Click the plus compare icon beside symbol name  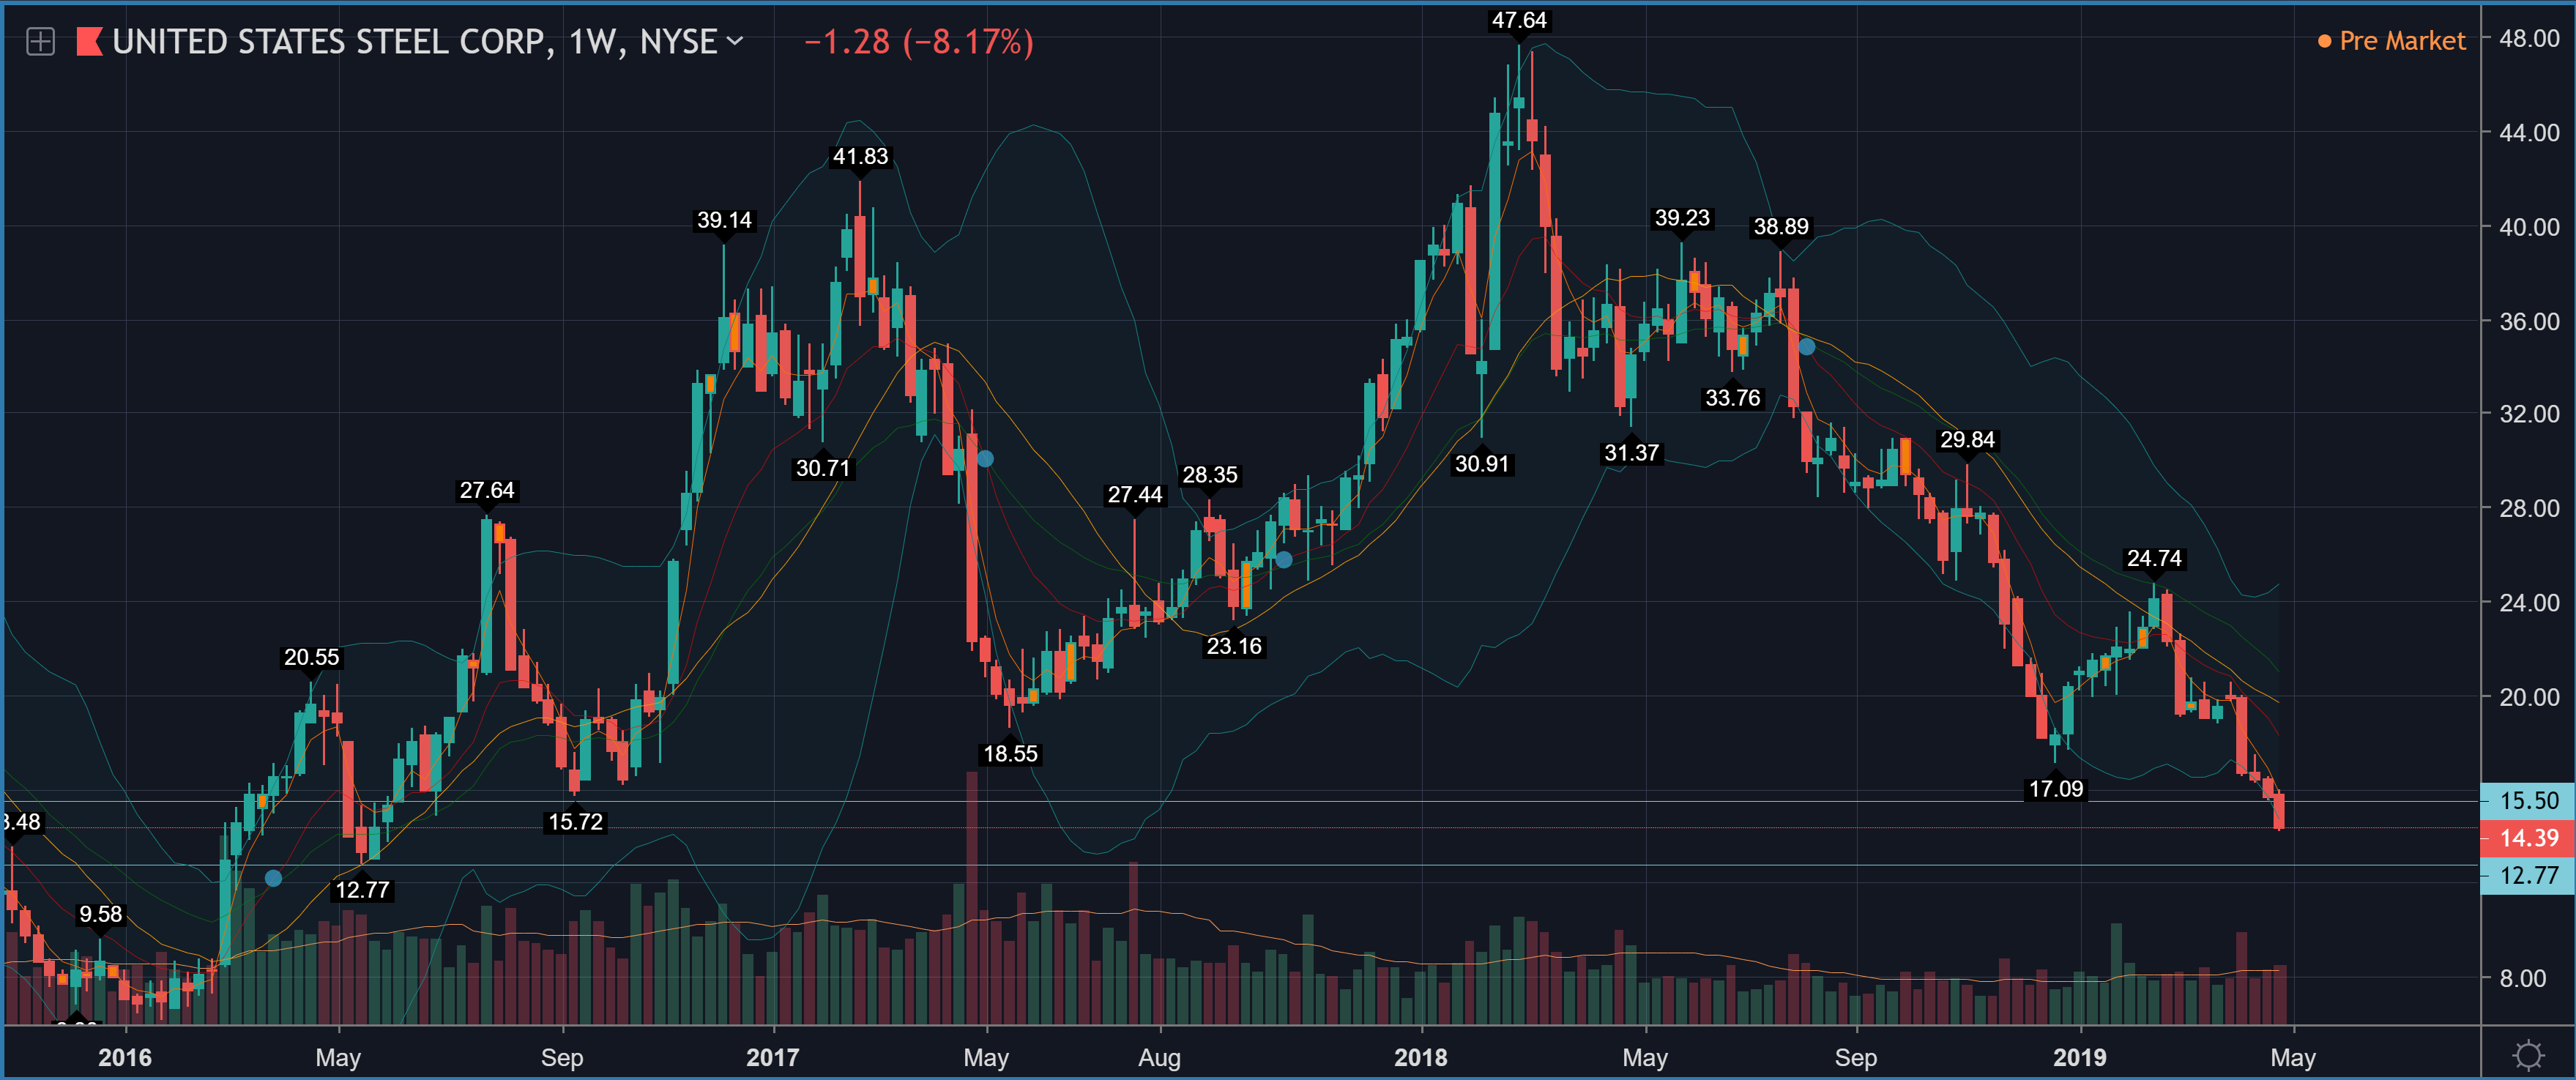click(x=40, y=42)
